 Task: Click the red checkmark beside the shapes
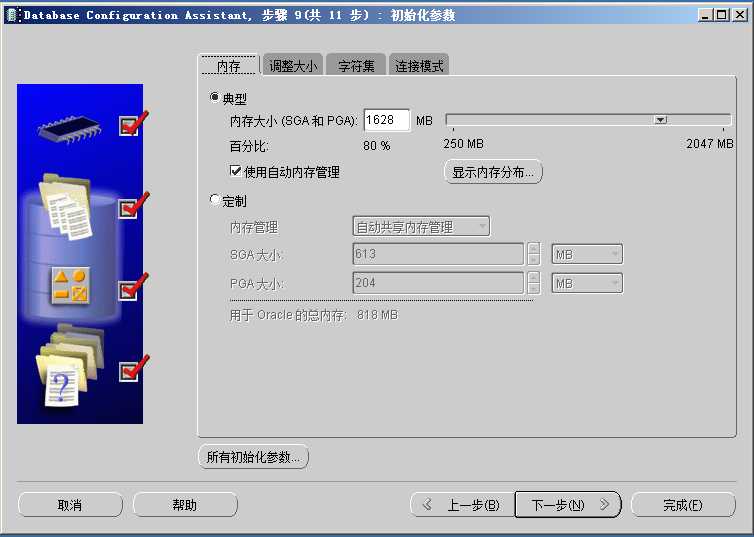pyautogui.click(x=133, y=287)
